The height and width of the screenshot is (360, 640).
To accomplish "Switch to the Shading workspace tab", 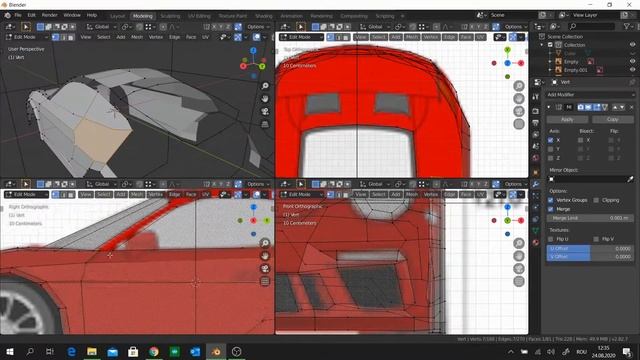I will tap(264, 16).
